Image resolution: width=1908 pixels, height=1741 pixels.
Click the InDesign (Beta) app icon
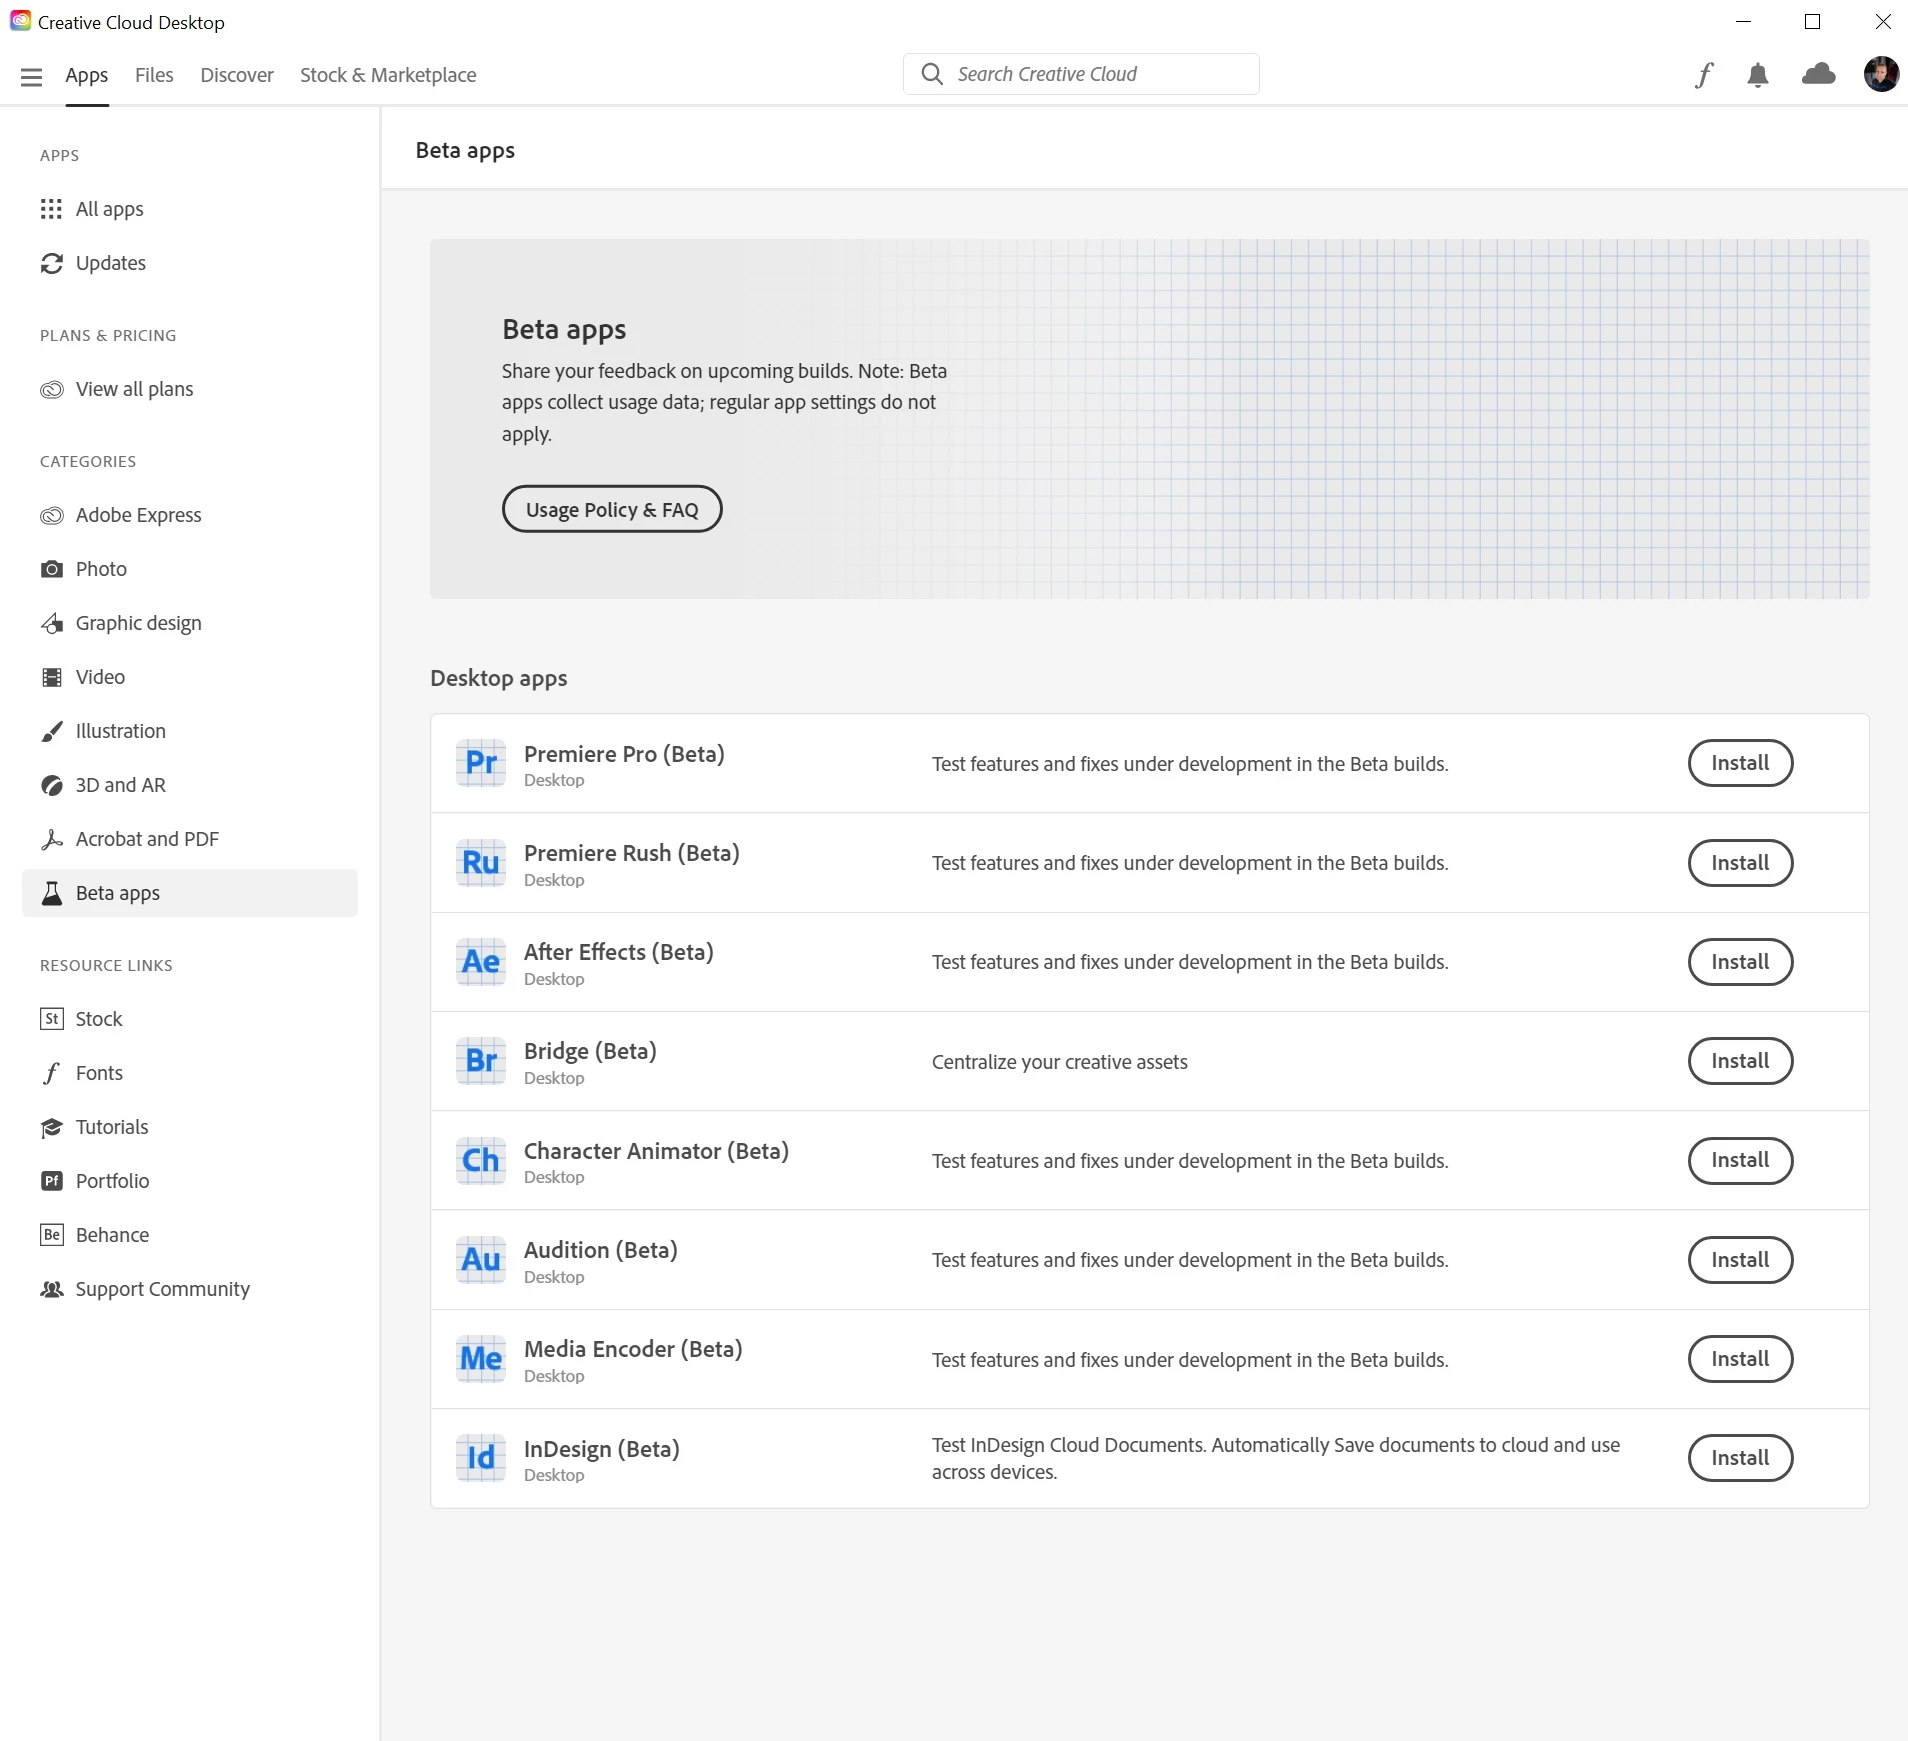tap(481, 1458)
